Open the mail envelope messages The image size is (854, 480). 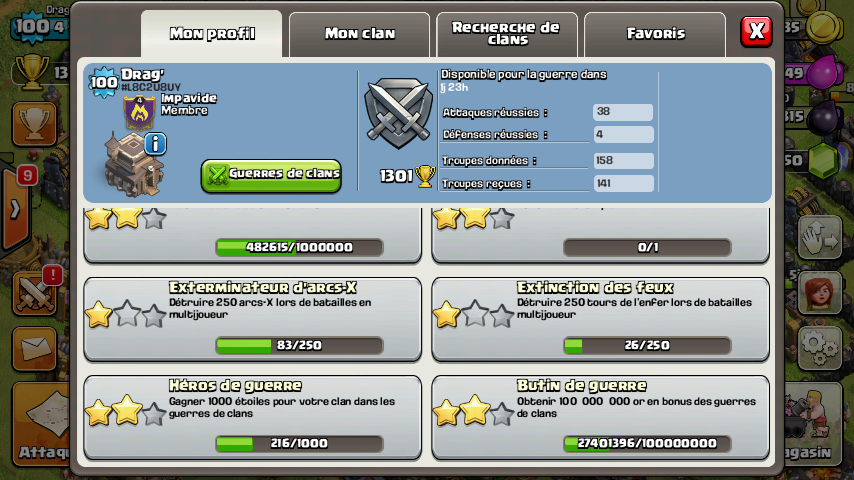click(x=34, y=349)
